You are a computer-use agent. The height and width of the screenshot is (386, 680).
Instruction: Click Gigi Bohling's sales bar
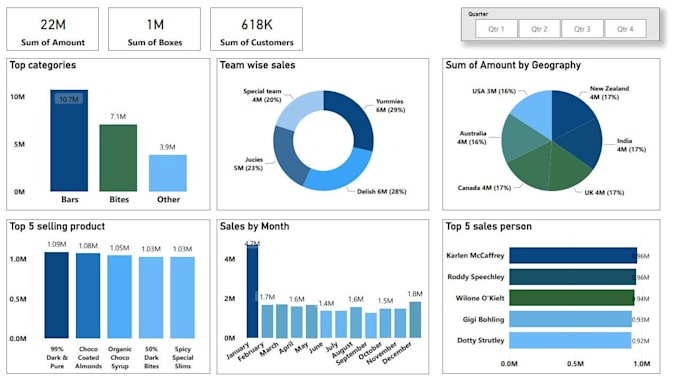point(570,319)
